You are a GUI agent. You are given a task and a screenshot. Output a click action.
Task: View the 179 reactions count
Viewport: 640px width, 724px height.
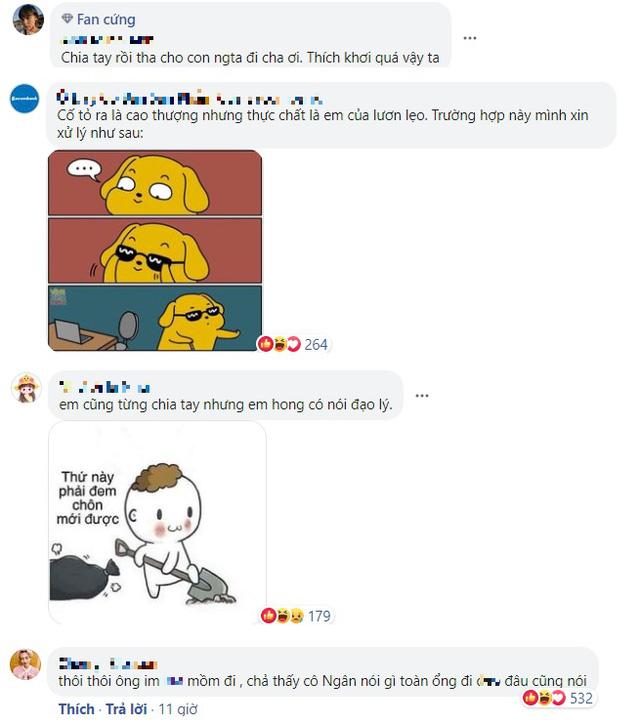(x=318, y=616)
